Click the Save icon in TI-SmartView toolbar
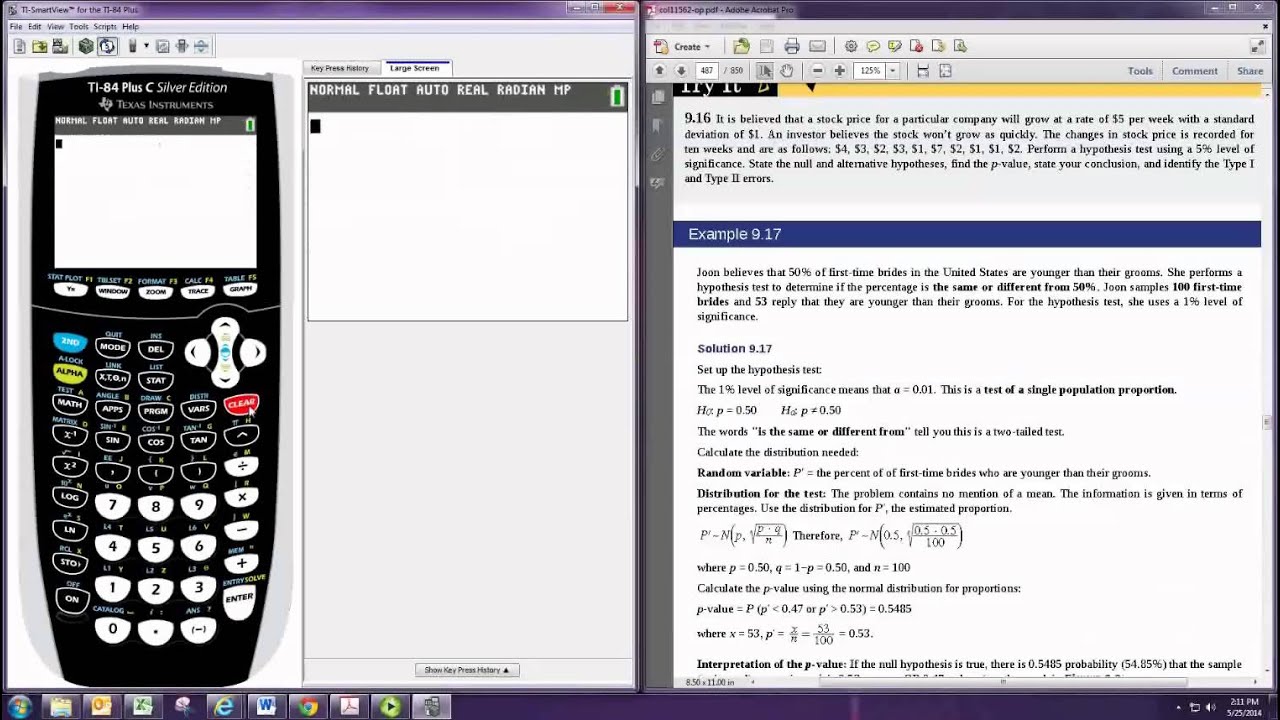The image size is (1280, 720). [x=59, y=46]
